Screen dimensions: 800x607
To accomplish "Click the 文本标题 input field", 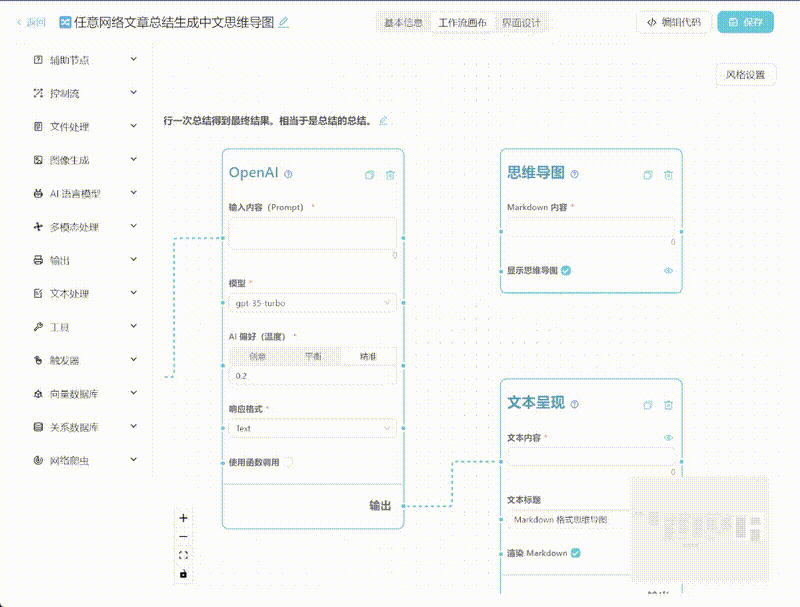I will 569,520.
